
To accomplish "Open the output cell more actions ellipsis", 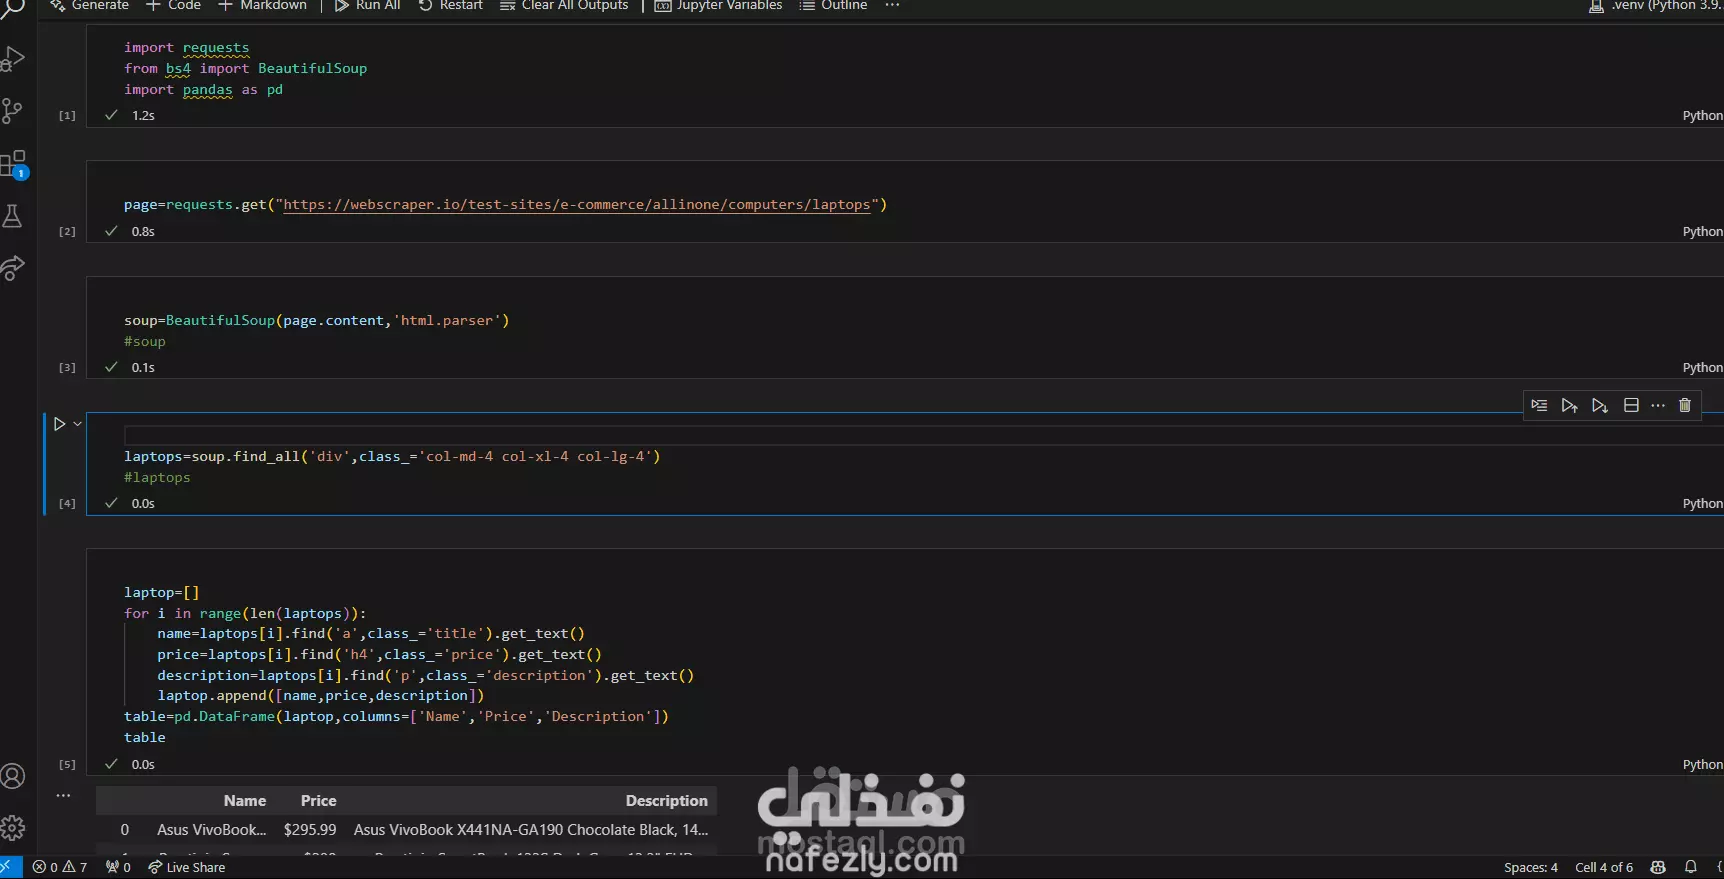I will point(63,796).
